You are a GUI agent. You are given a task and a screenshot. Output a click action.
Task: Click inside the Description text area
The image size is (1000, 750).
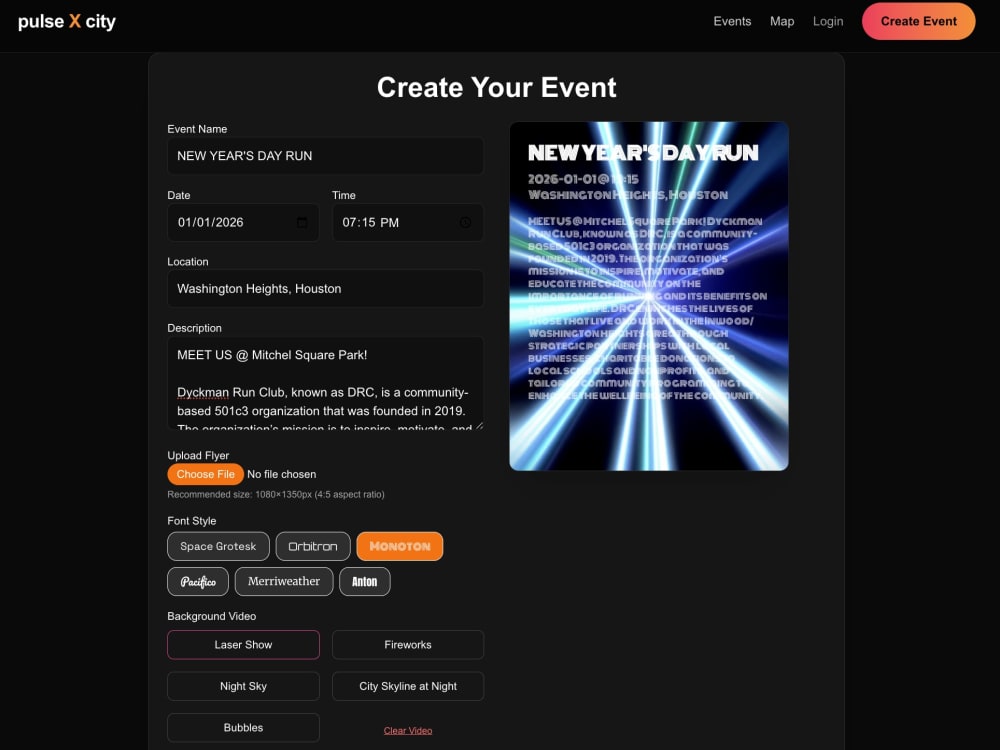pyautogui.click(x=325, y=383)
